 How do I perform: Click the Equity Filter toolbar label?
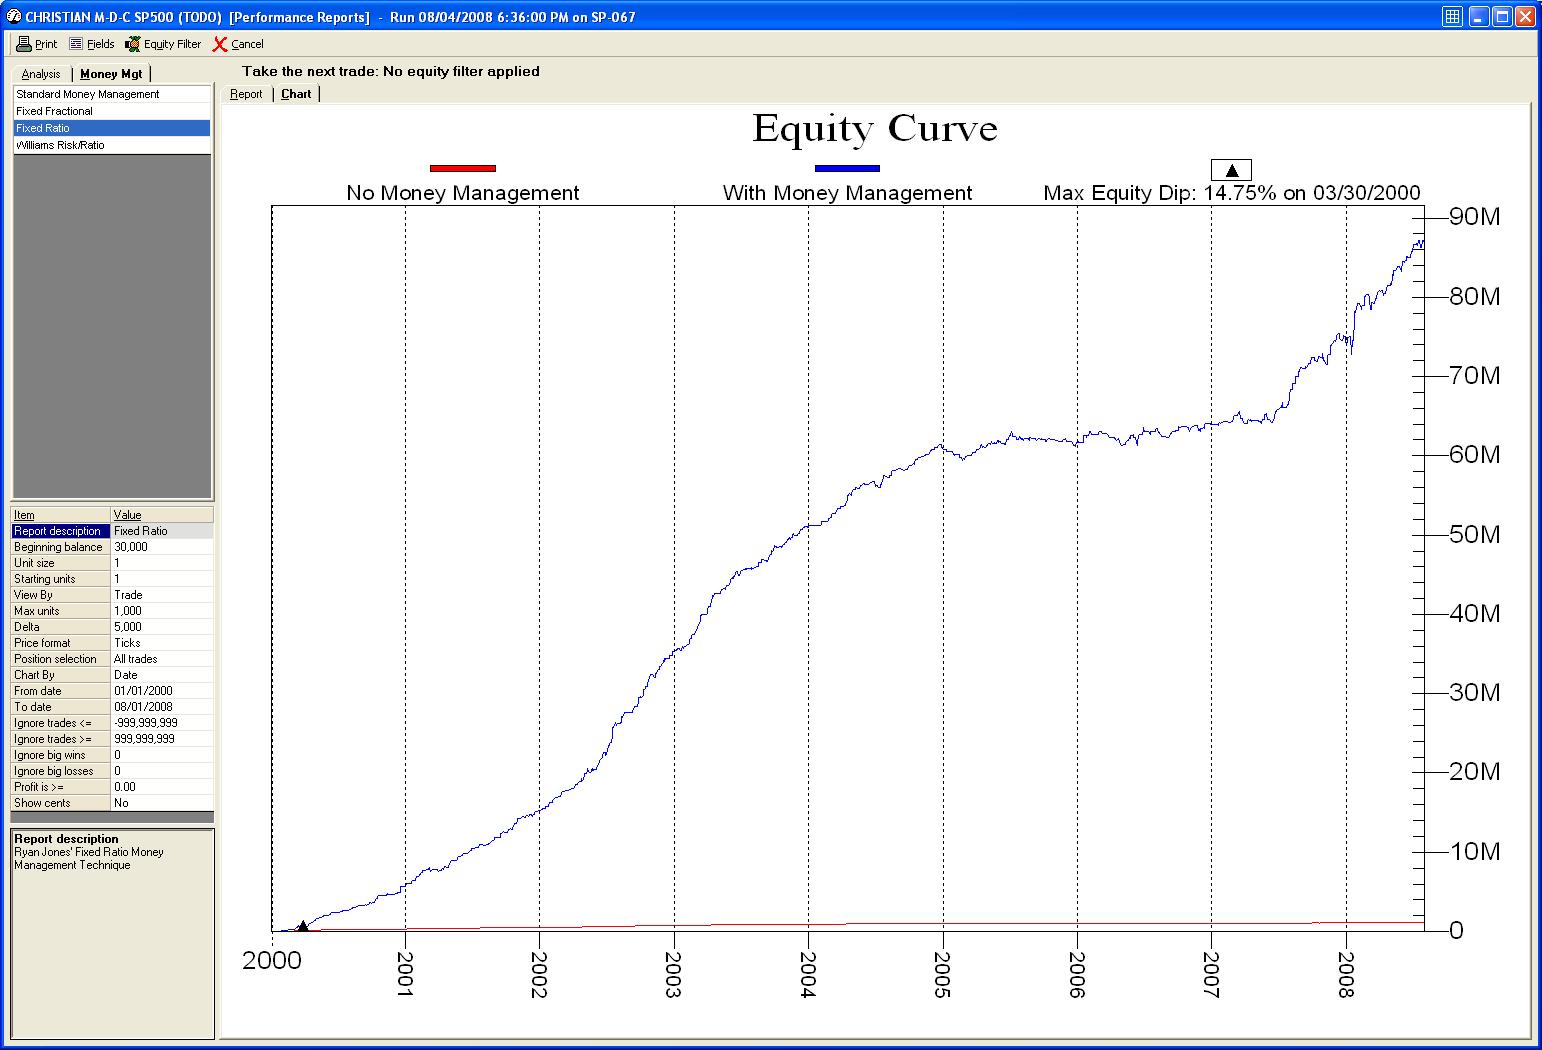(172, 44)
